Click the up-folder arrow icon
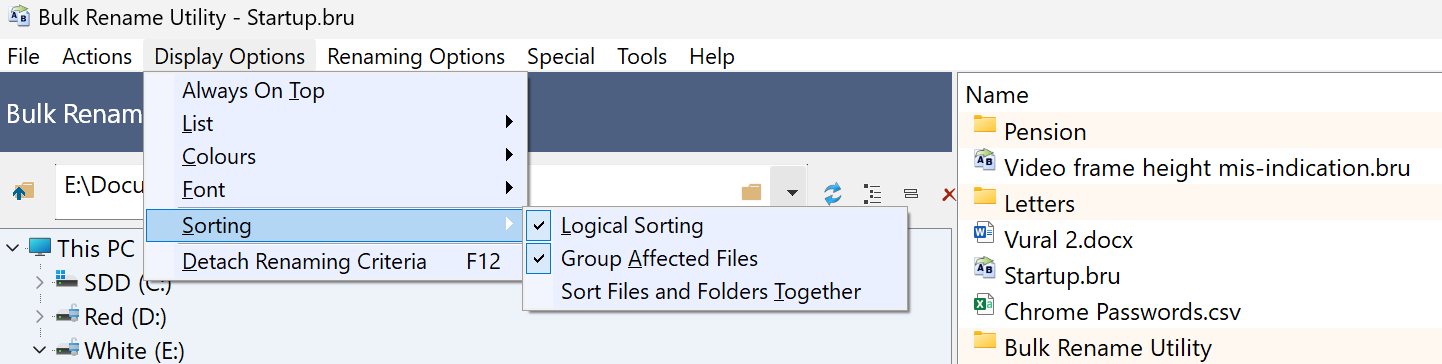This screenshot has width=1442, height=364. (x=23, y=191)
